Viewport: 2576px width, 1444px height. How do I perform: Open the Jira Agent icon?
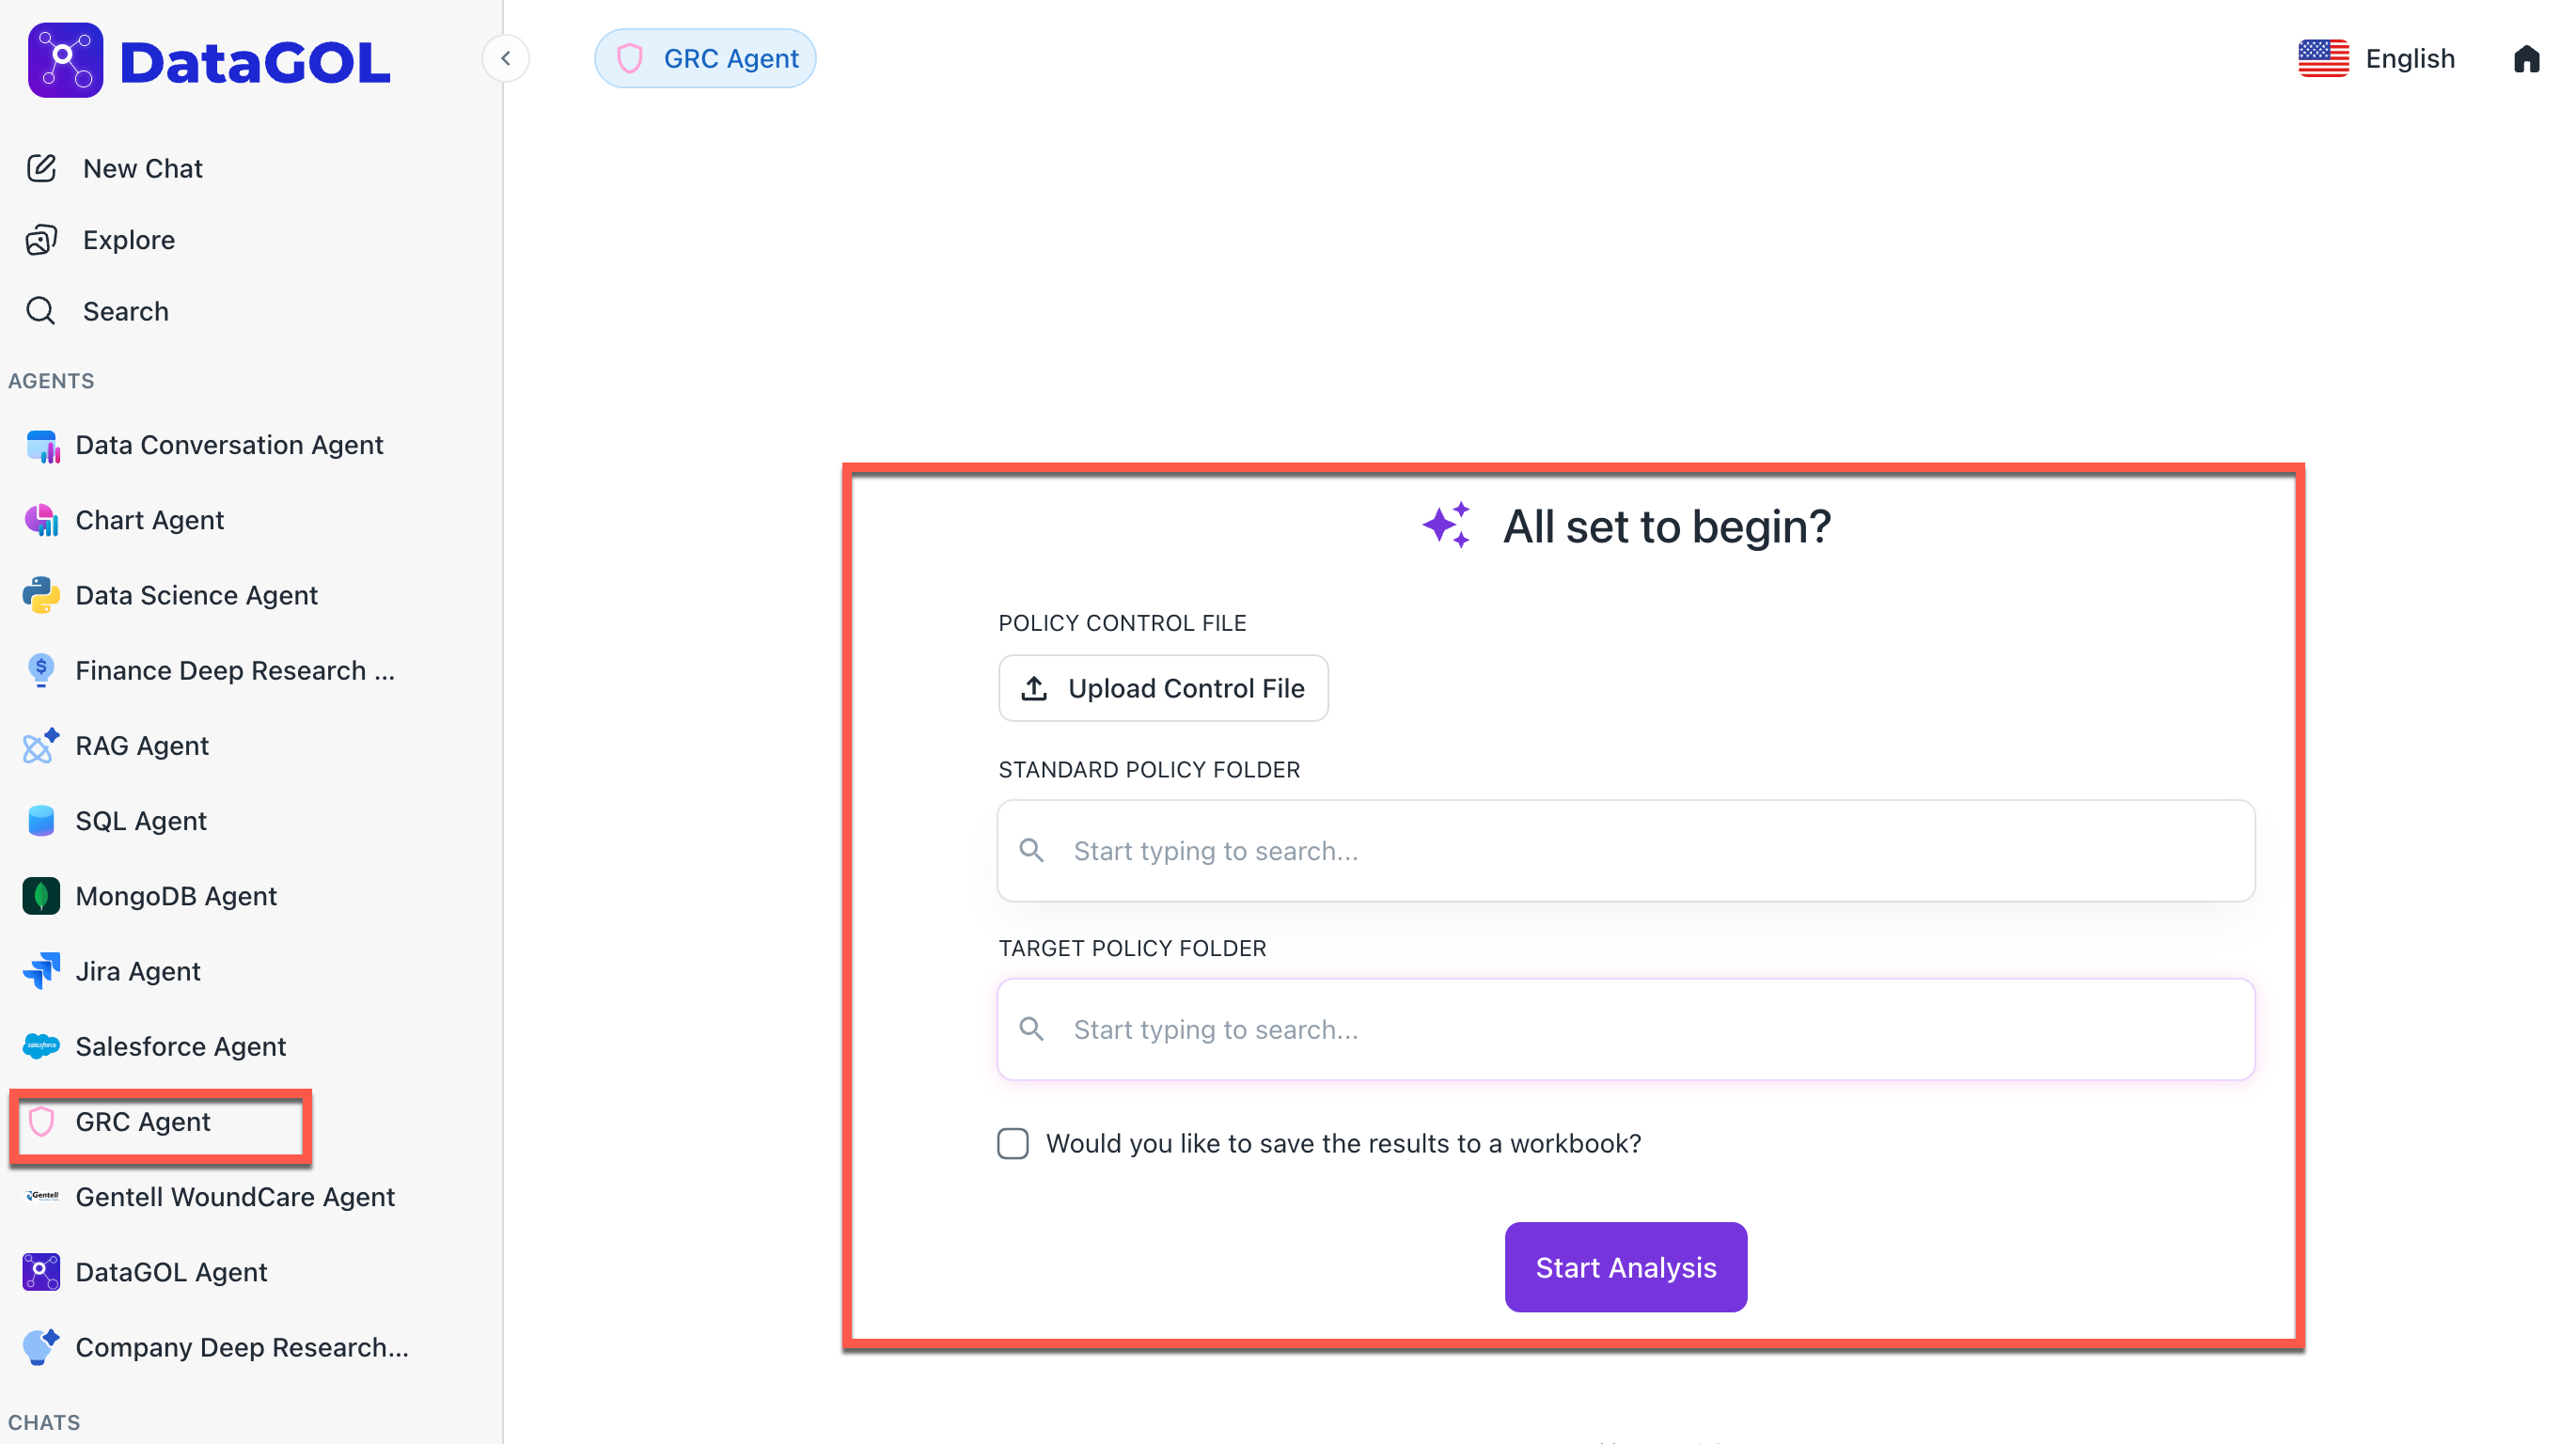click(x=41, y=971)
